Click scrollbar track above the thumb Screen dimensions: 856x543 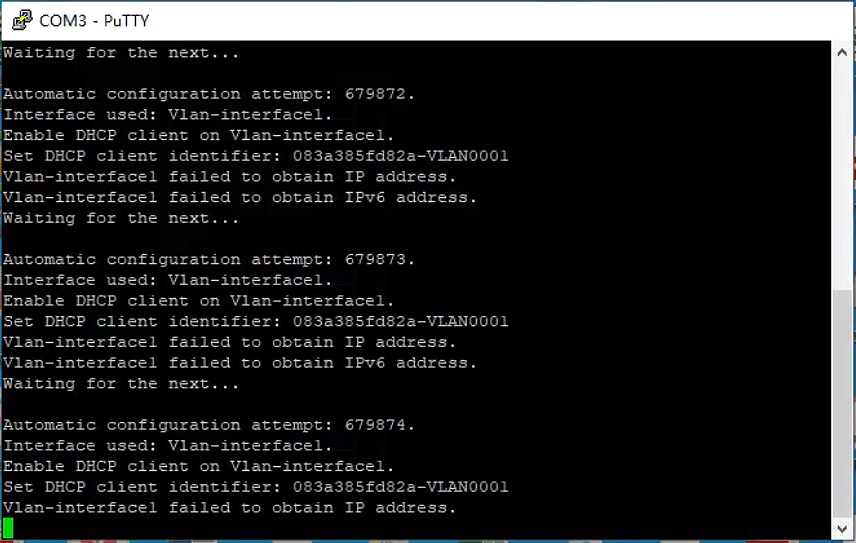(842, 176)
